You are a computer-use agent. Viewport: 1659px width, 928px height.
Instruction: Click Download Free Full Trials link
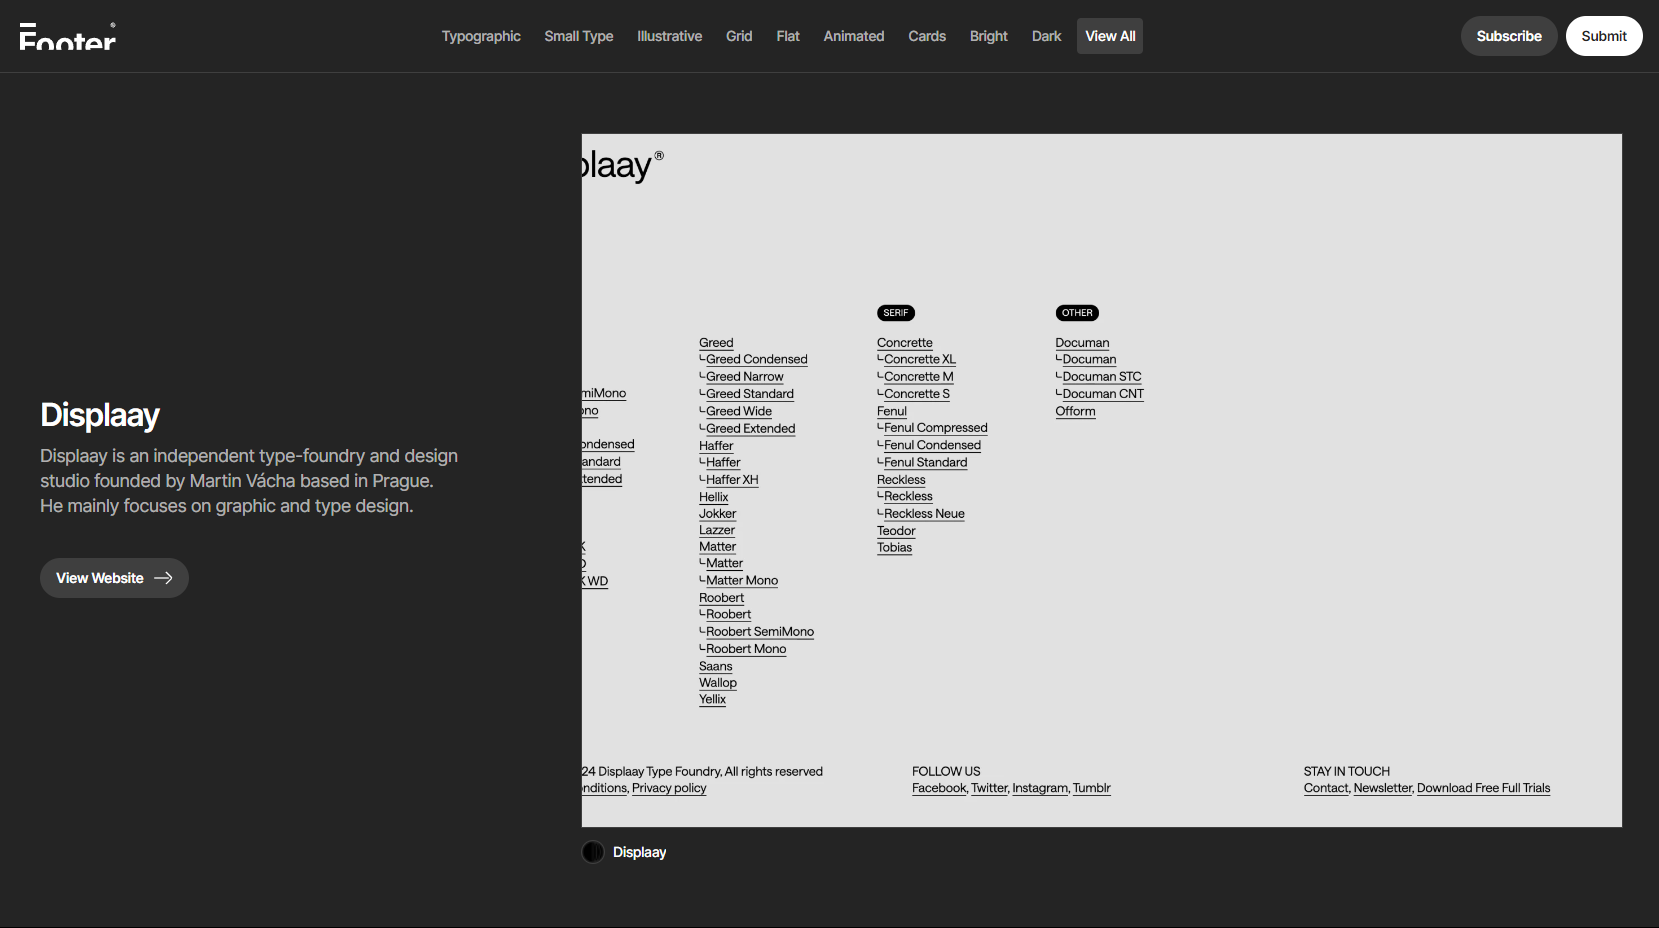[1484, 788]
